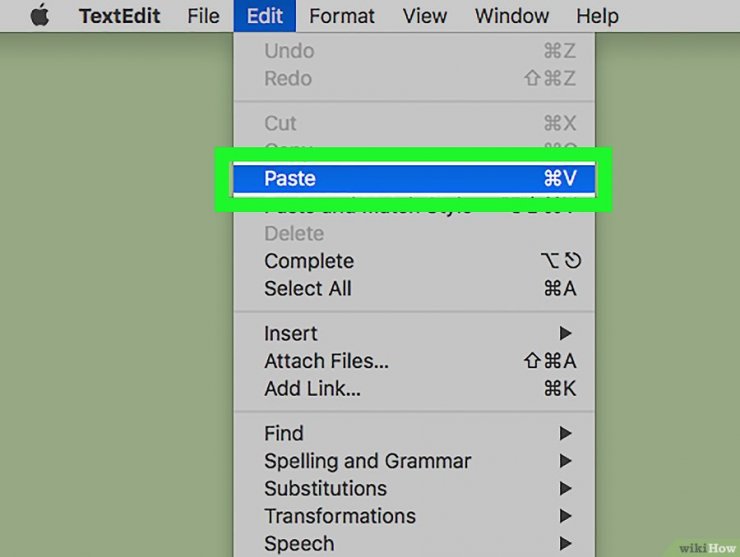Open the Help menu

tap(597, 16)
